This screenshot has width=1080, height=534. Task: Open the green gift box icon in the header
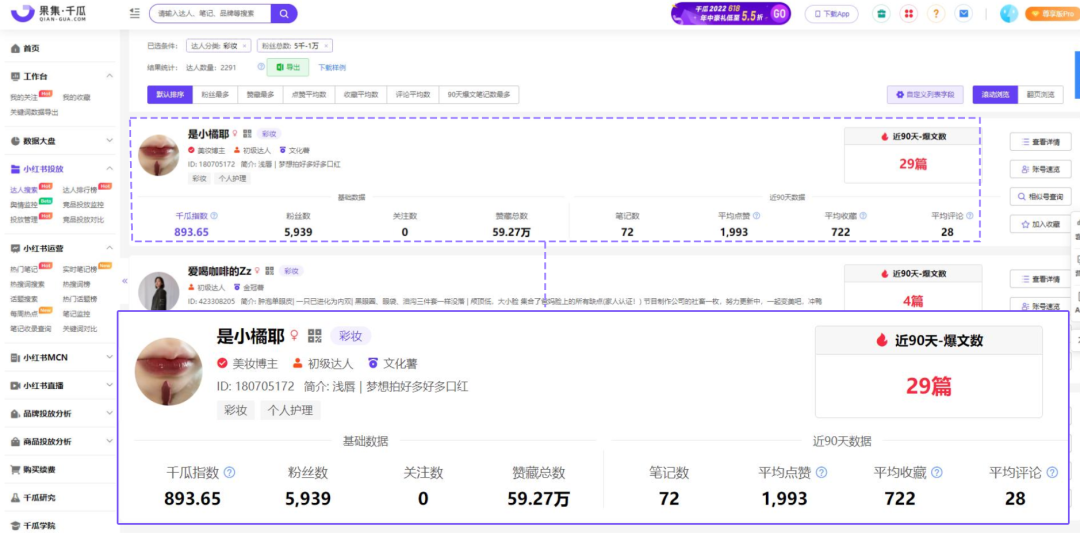tap(880, 14)
